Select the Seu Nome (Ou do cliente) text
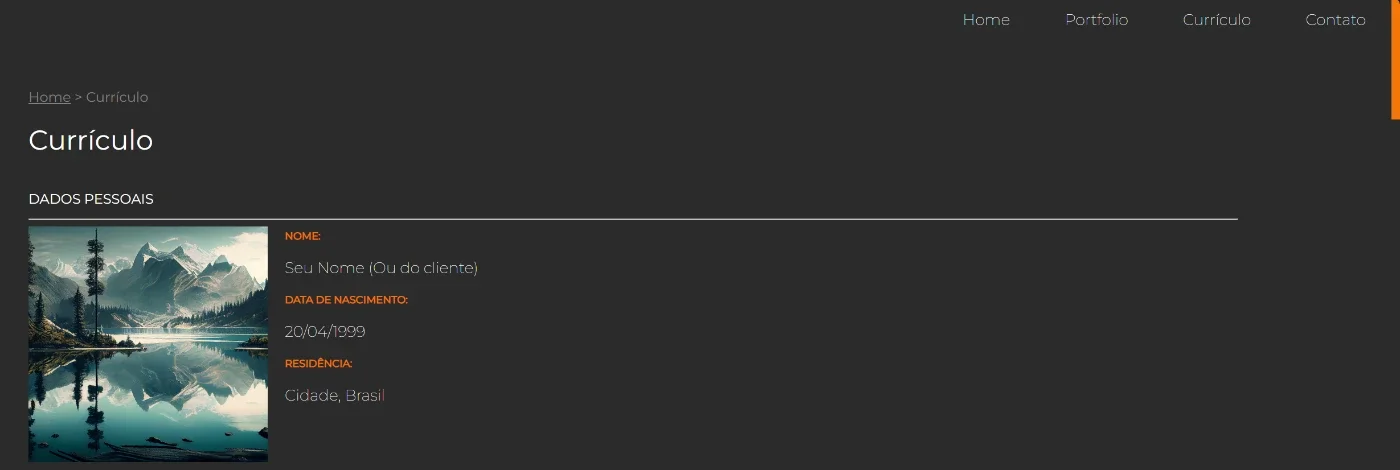 click(381, 268)
